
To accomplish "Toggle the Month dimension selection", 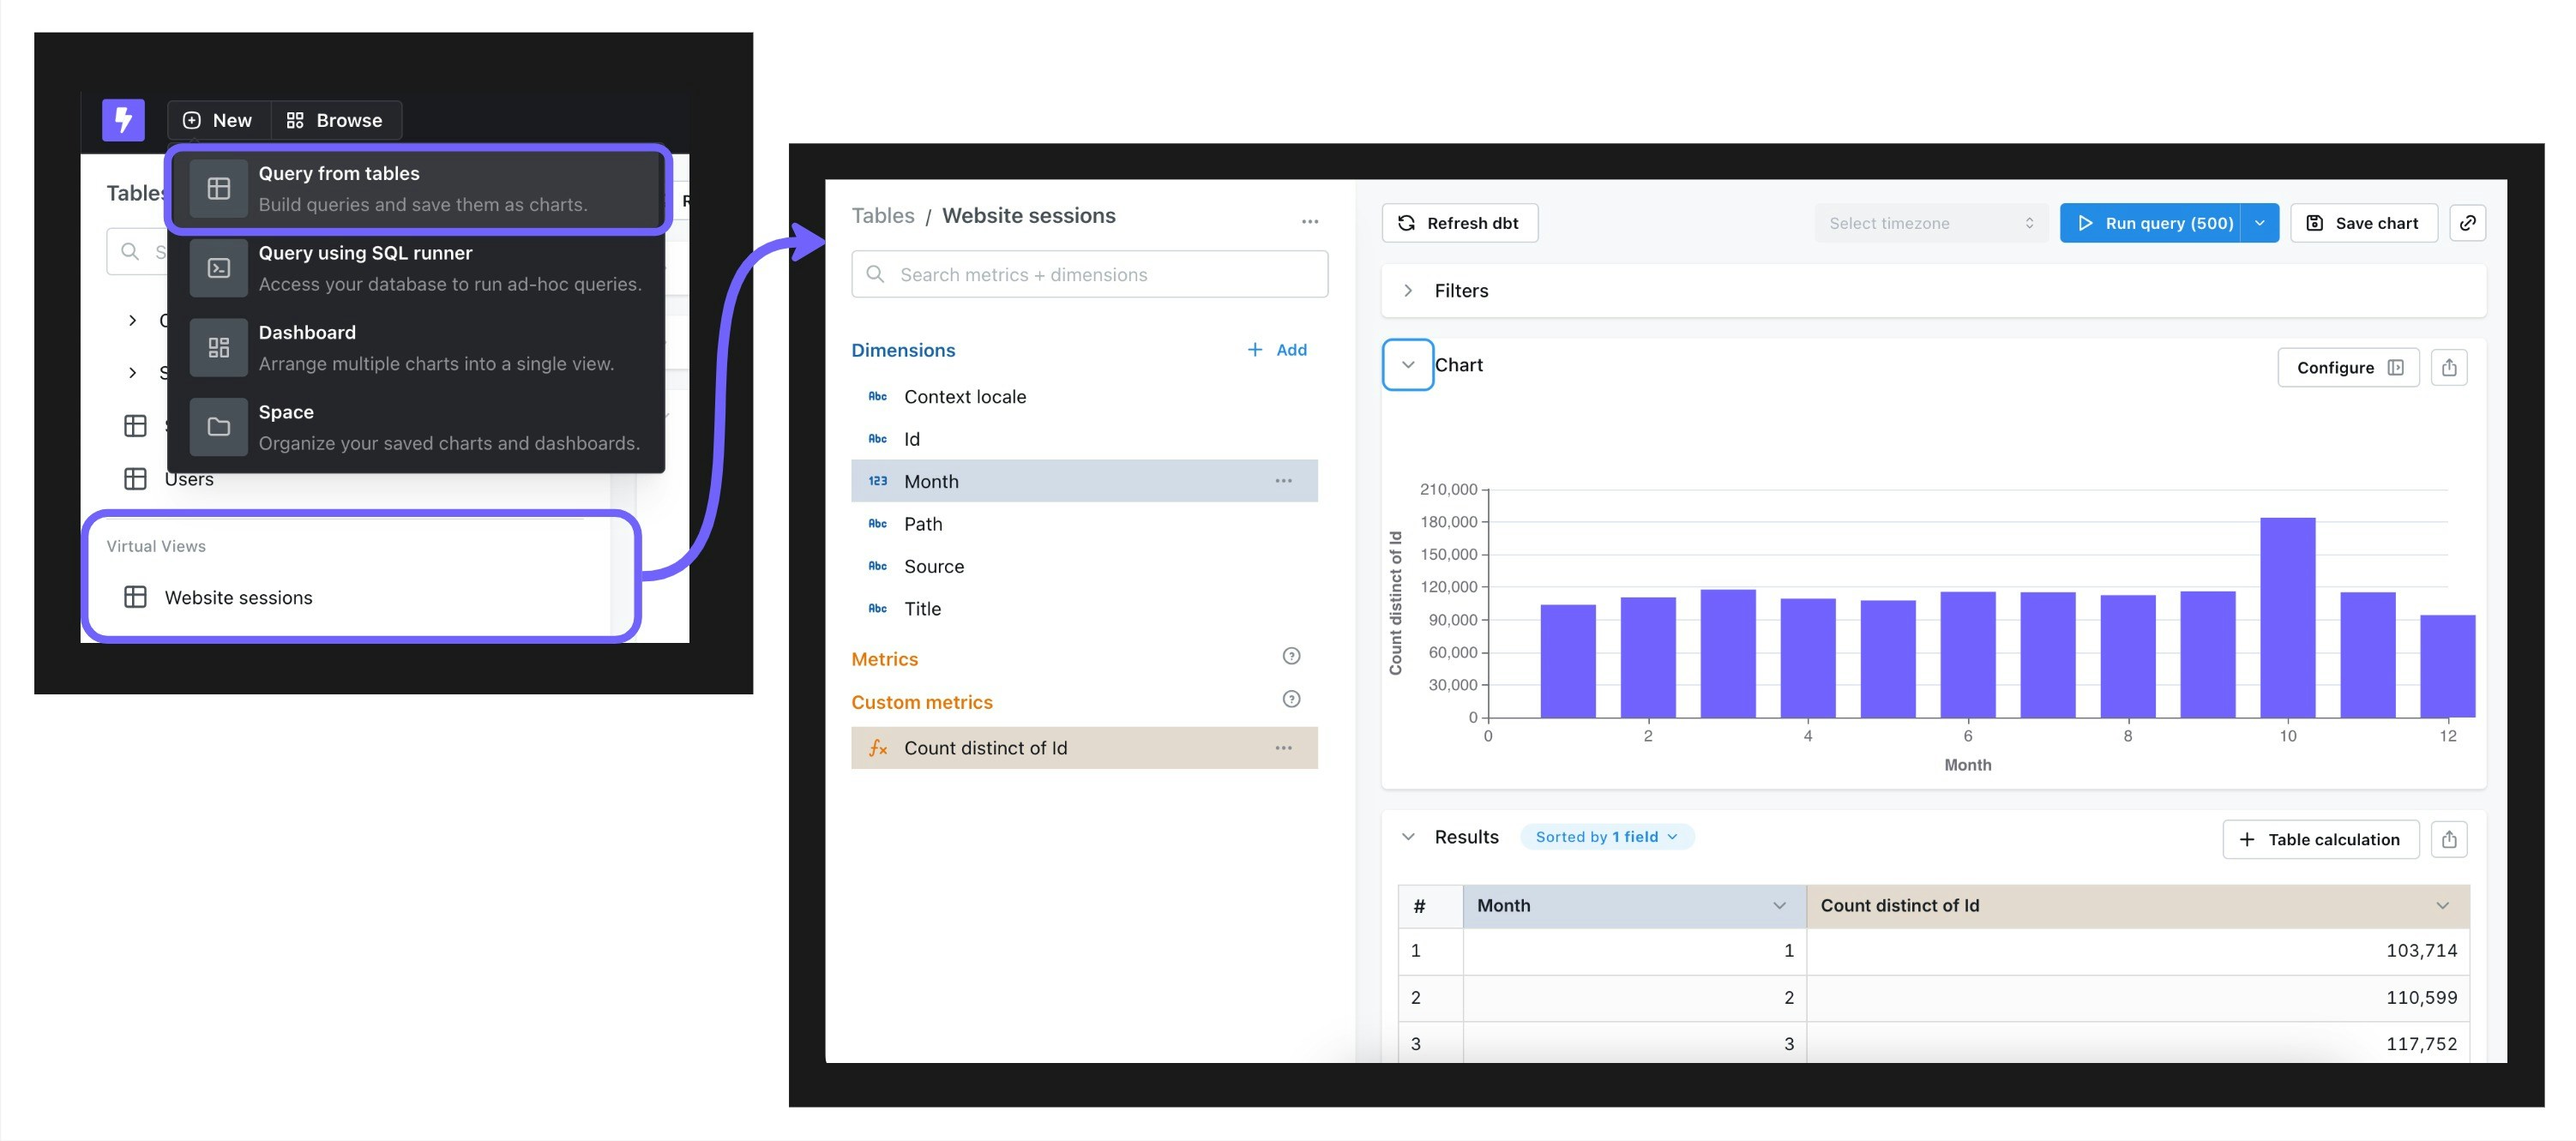I will 931,481.
